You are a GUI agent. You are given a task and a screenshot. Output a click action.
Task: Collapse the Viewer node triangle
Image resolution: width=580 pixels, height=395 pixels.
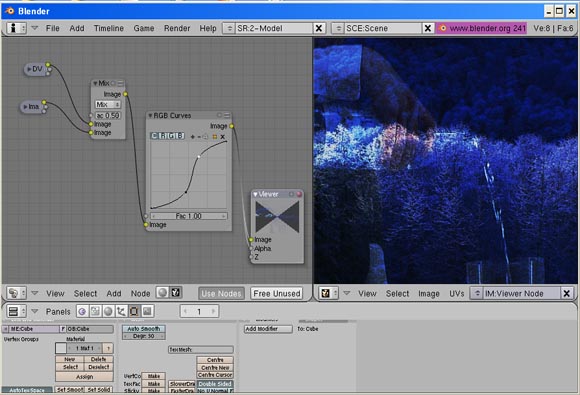coord(255,194)
